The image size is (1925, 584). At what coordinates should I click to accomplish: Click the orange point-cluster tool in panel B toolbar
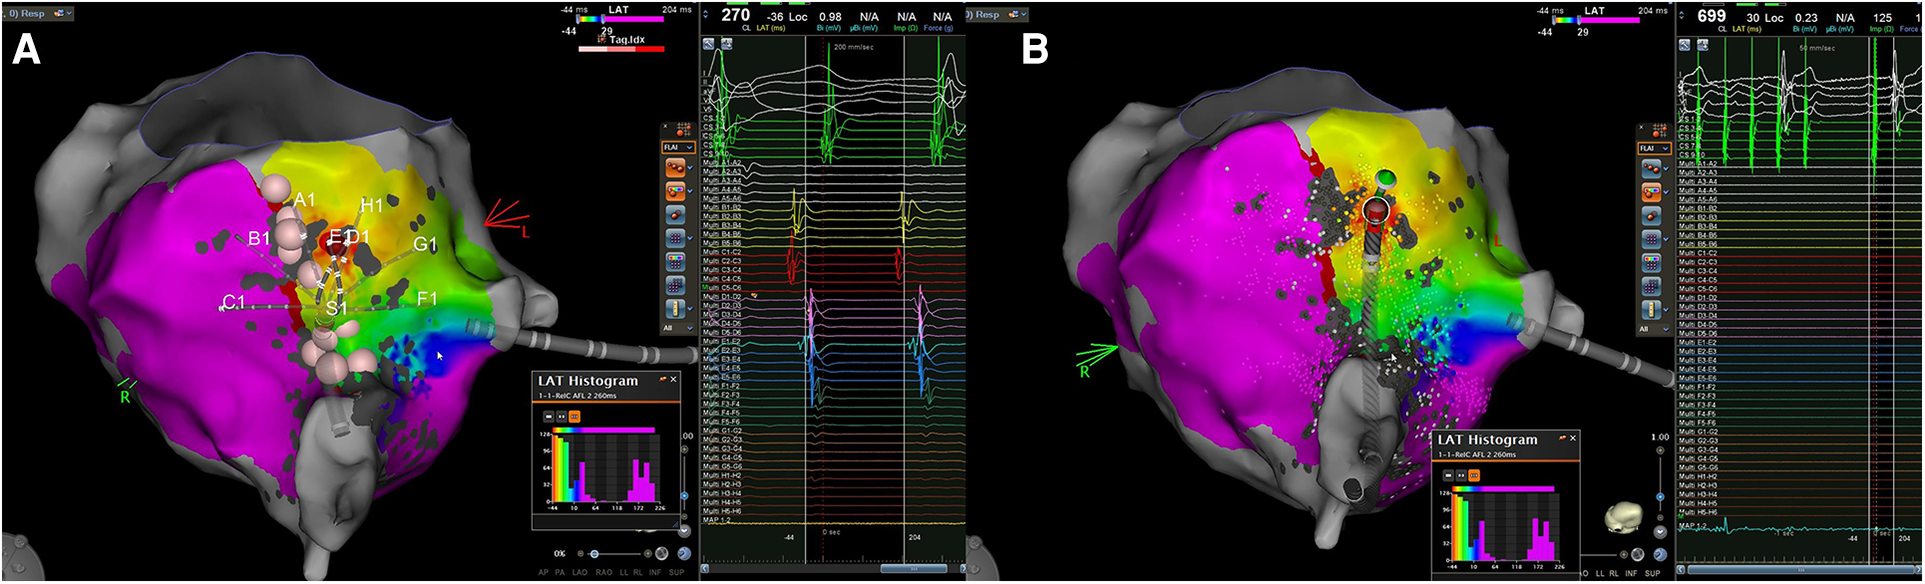coord(1651,168)
